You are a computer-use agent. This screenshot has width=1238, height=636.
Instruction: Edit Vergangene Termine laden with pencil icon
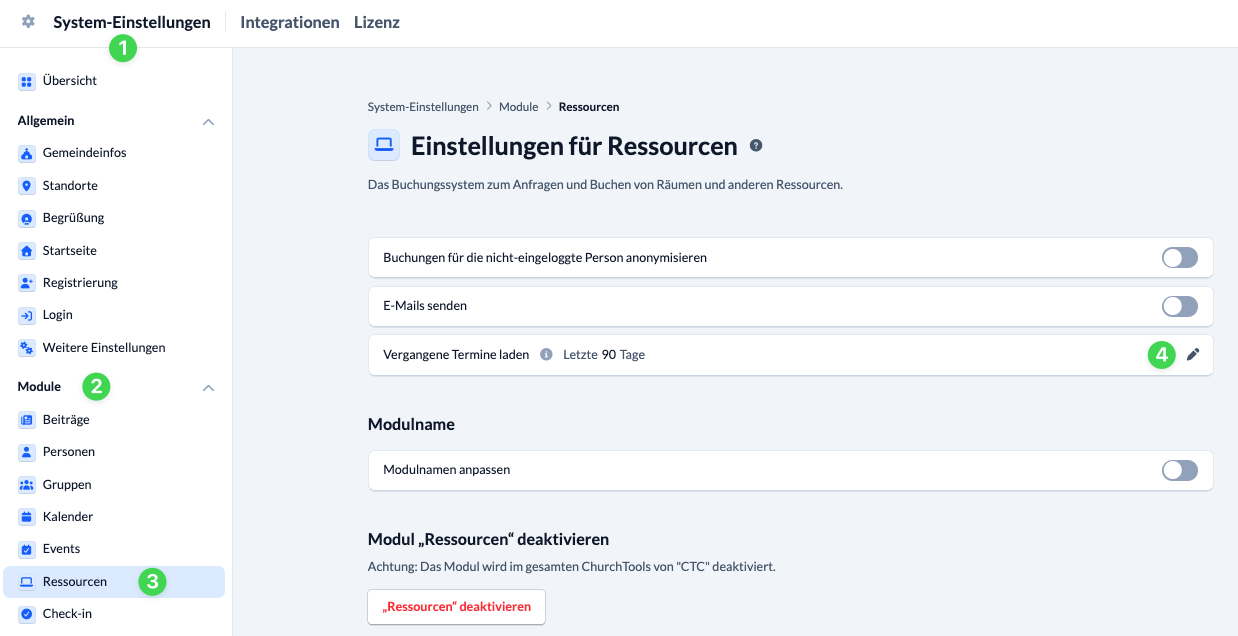(x=1192, y=355)
